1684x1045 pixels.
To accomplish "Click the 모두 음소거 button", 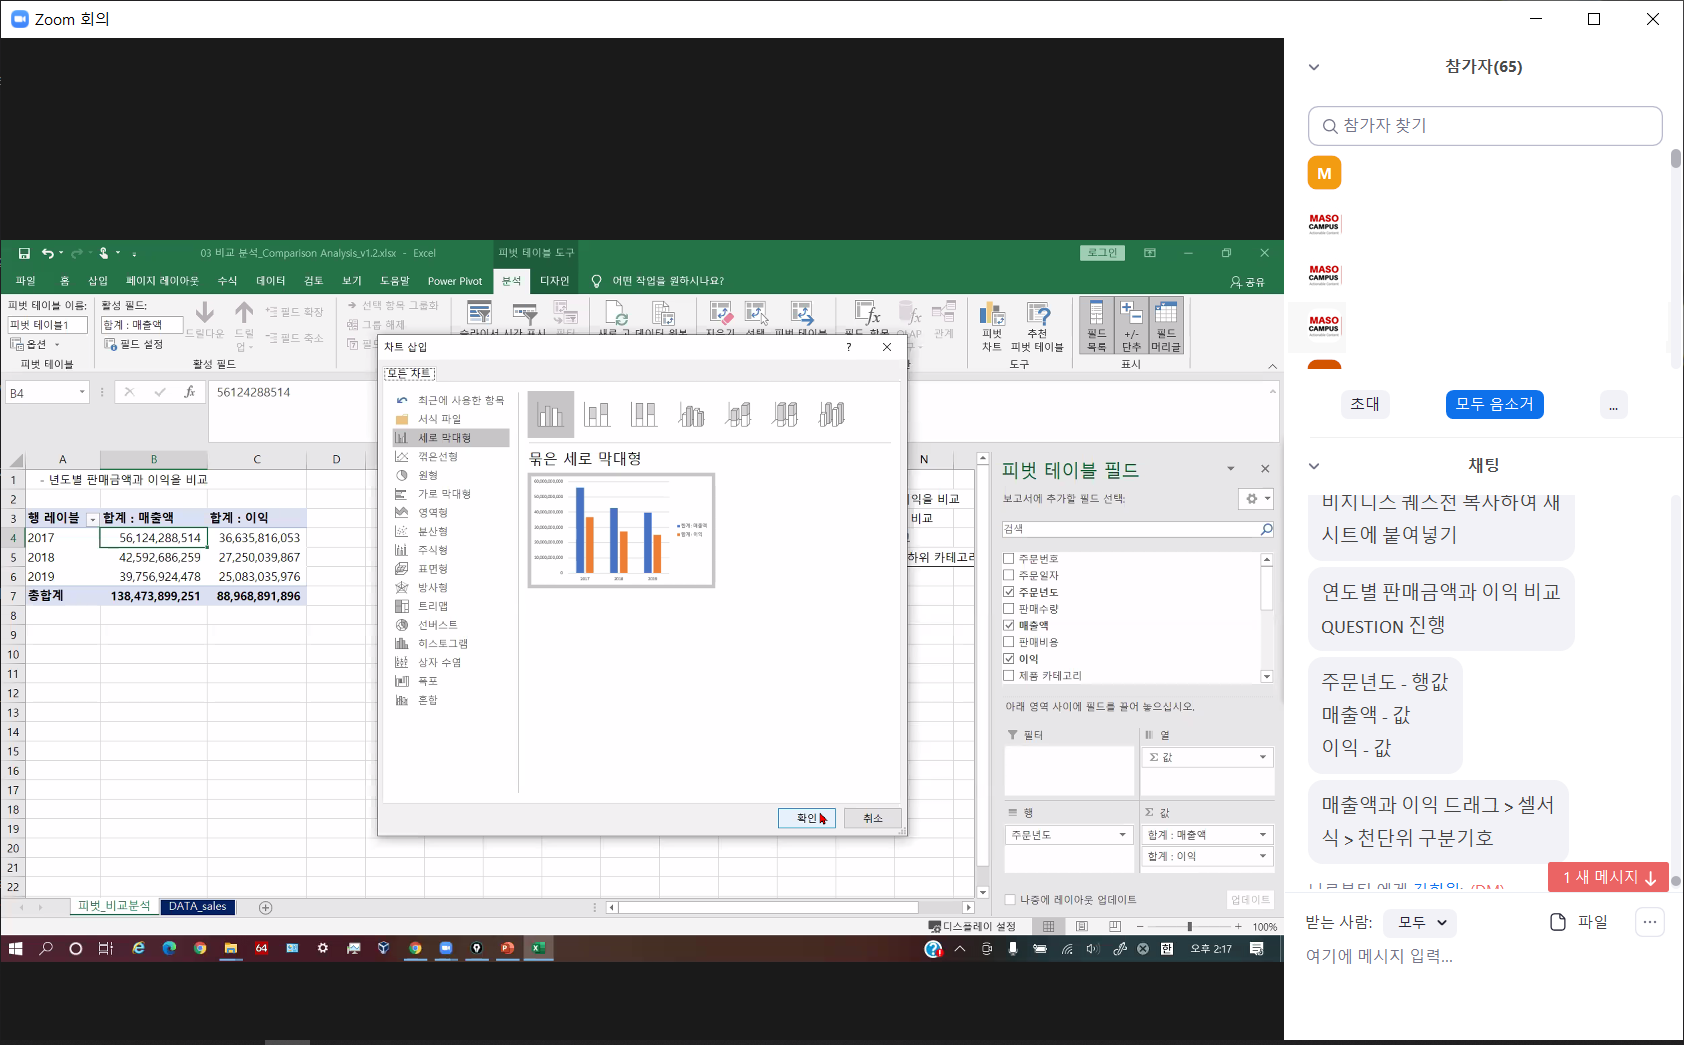I will (1494, 404).
